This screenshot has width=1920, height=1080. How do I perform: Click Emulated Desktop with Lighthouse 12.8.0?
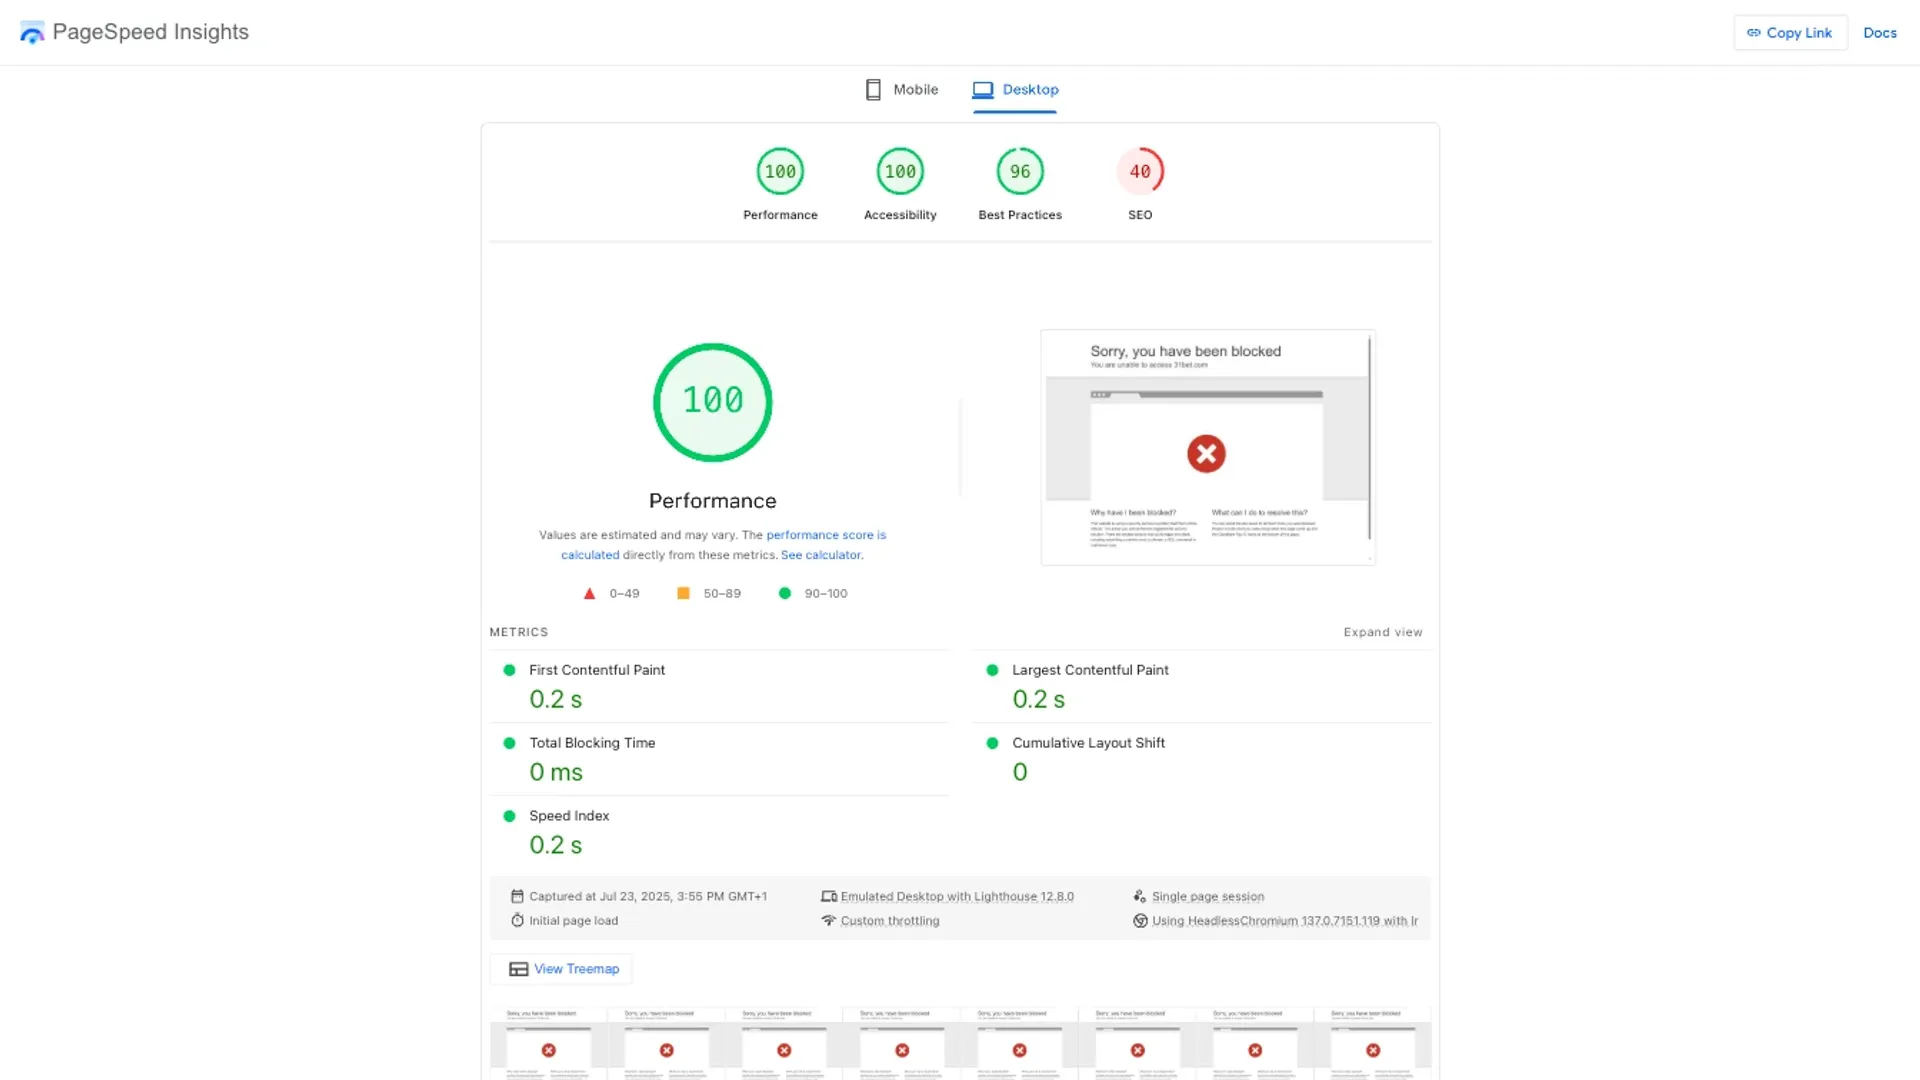point(957,897)
